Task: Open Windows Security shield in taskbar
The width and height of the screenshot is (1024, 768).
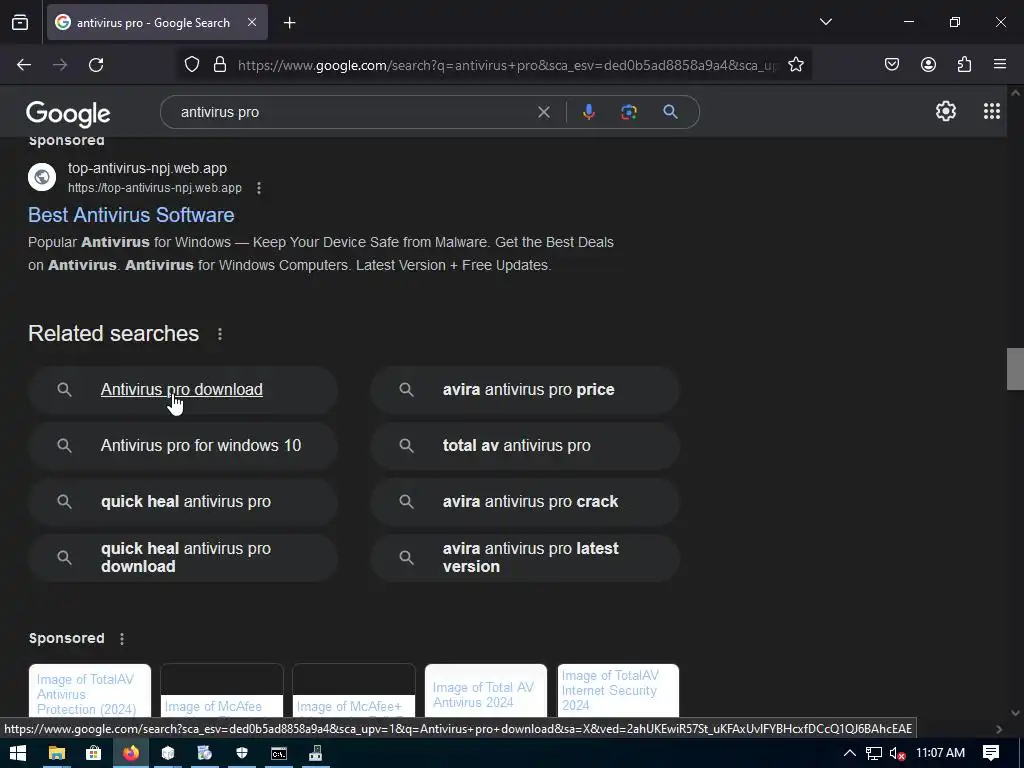Action: [x=242, y=754]
